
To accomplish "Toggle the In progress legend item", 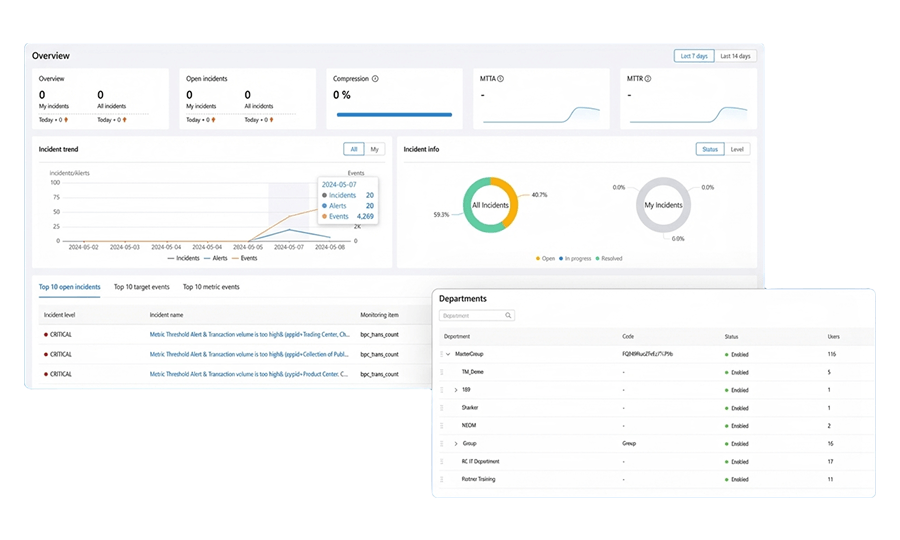I will [x=575, y=259].
